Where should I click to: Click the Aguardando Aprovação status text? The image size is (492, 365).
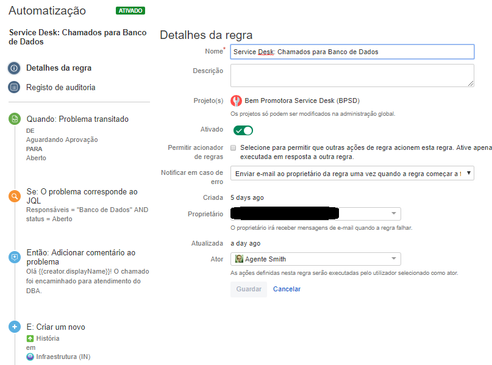click(62, 140)
